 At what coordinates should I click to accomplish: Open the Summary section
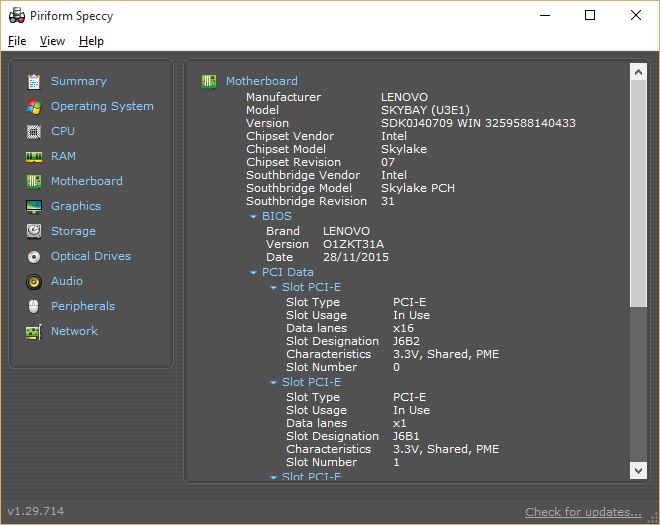point(79,81)
